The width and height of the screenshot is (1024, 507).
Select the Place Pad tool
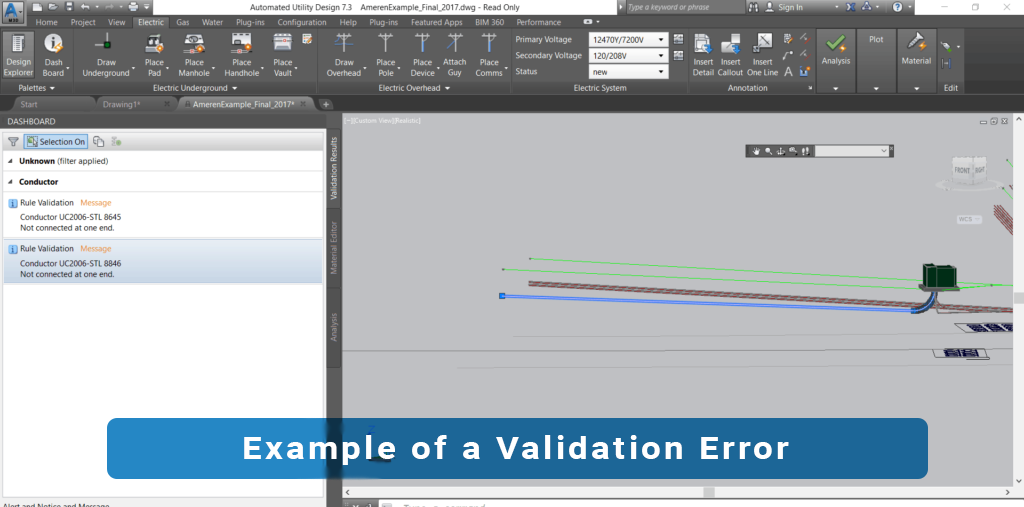155,55
